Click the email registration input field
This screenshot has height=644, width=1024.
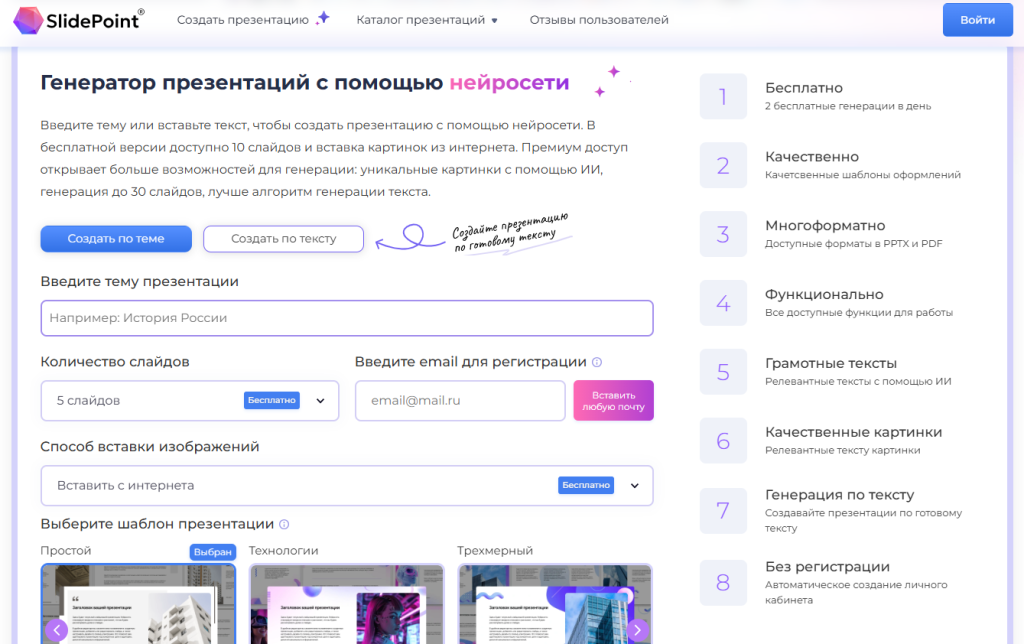(460, 401)
